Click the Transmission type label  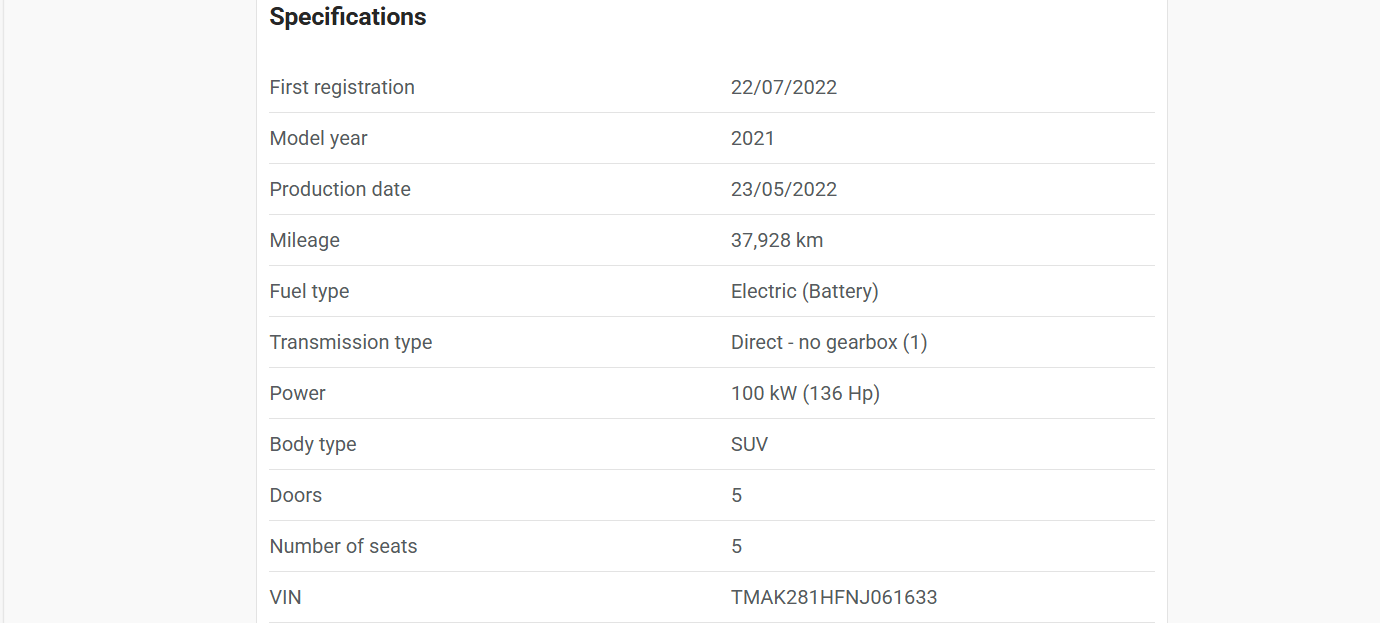[x=351, y=342]
